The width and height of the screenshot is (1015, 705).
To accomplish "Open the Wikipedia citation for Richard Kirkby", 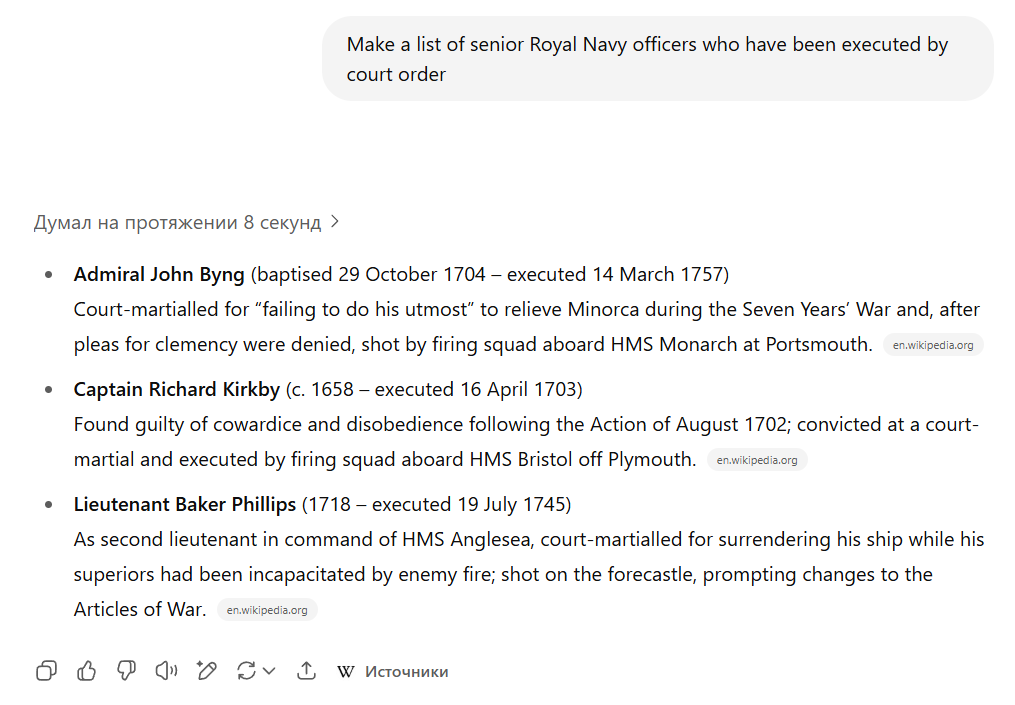I will pyautogui.click(x=757, y=460).
